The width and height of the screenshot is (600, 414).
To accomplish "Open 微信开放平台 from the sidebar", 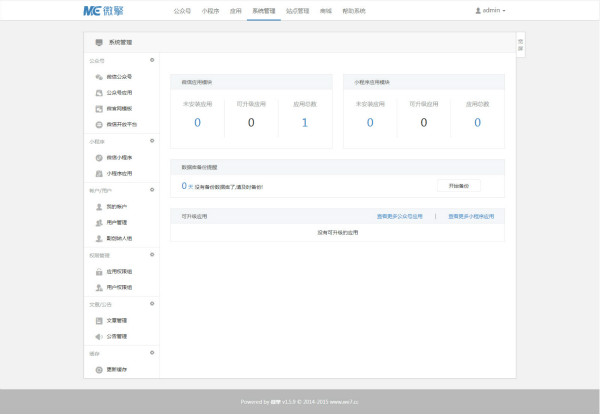I will point(98,124).
